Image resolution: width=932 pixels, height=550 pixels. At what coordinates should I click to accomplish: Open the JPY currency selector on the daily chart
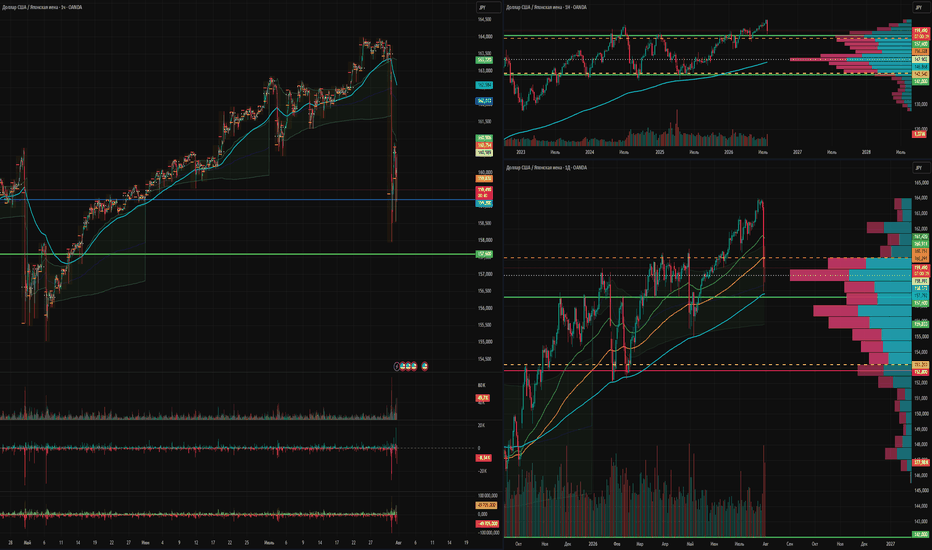921,168
